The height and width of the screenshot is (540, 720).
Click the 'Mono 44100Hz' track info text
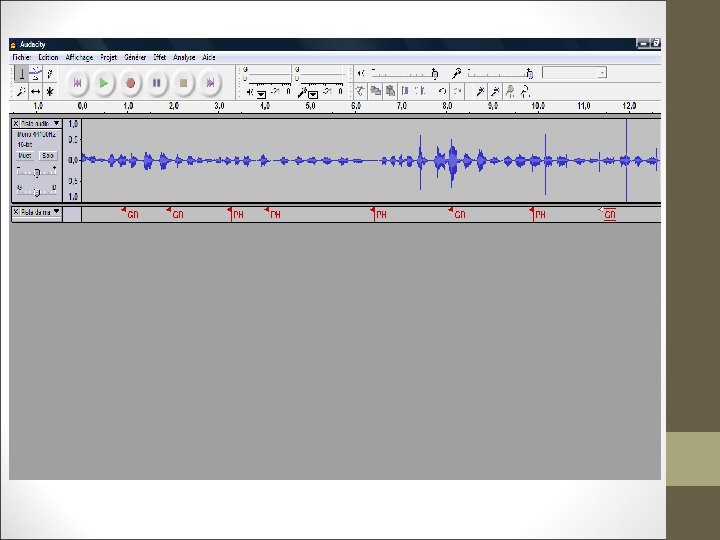[x=36, y=135]
